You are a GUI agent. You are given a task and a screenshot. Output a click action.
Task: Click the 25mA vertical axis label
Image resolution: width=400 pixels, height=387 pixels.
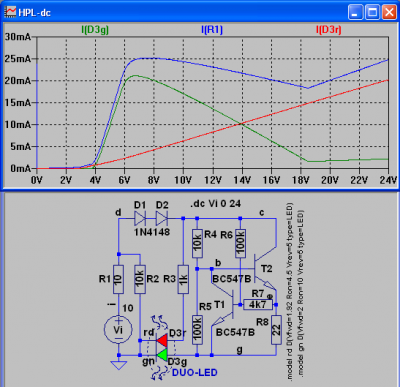[x=17, y=59]
